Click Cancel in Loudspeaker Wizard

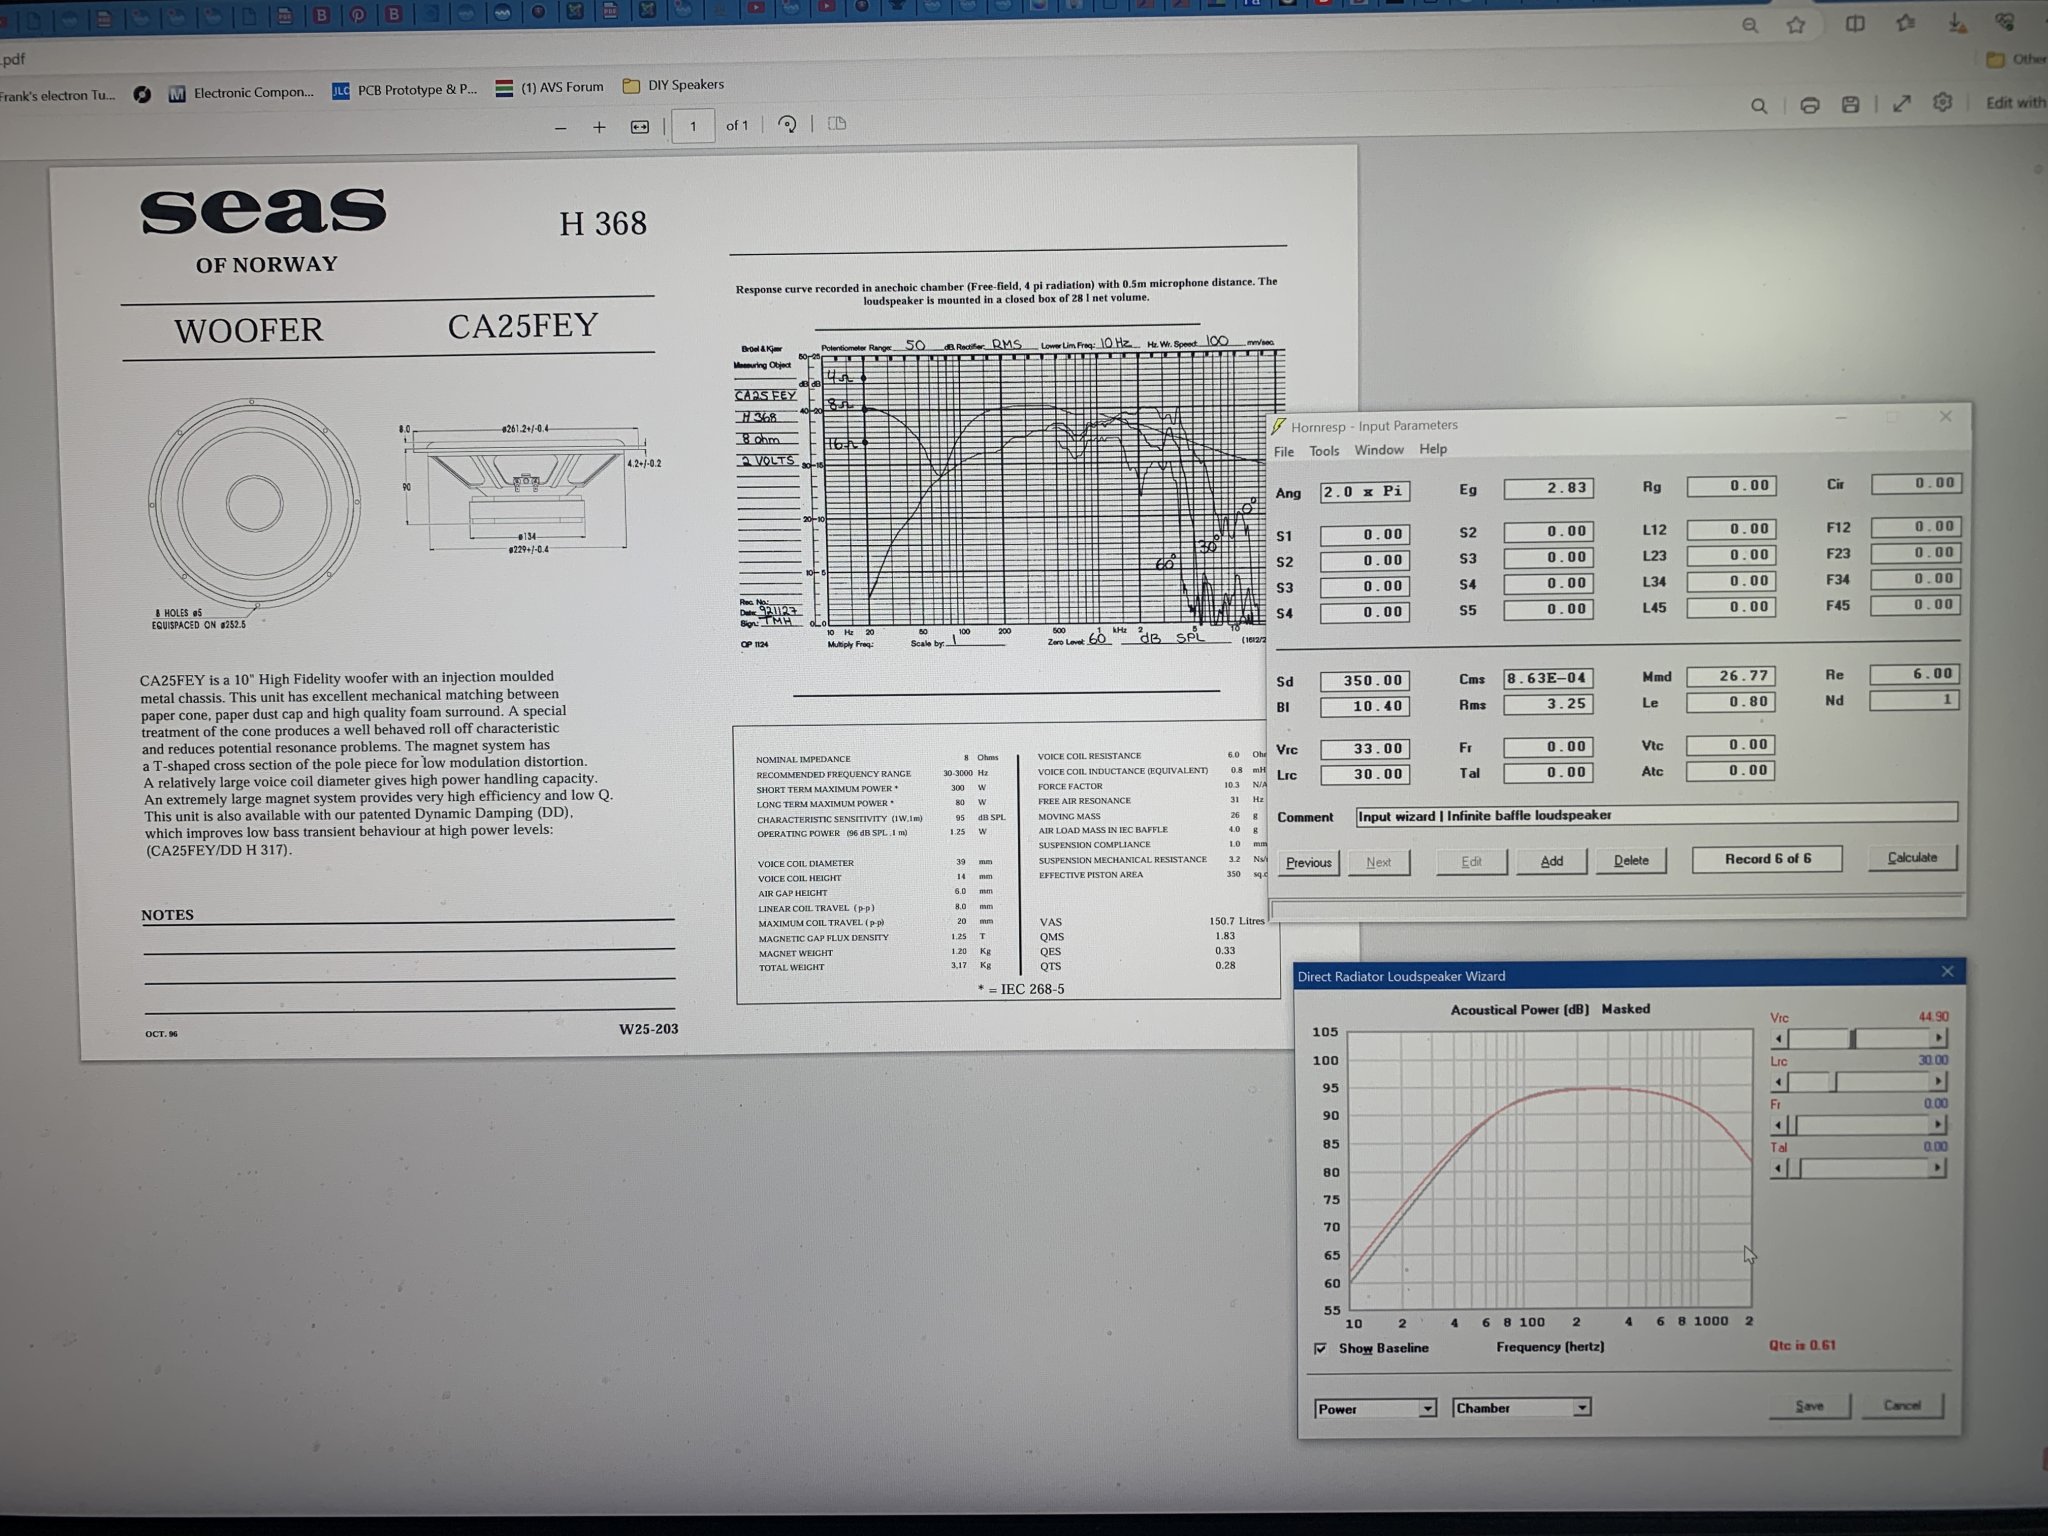coord(1902,1405)
